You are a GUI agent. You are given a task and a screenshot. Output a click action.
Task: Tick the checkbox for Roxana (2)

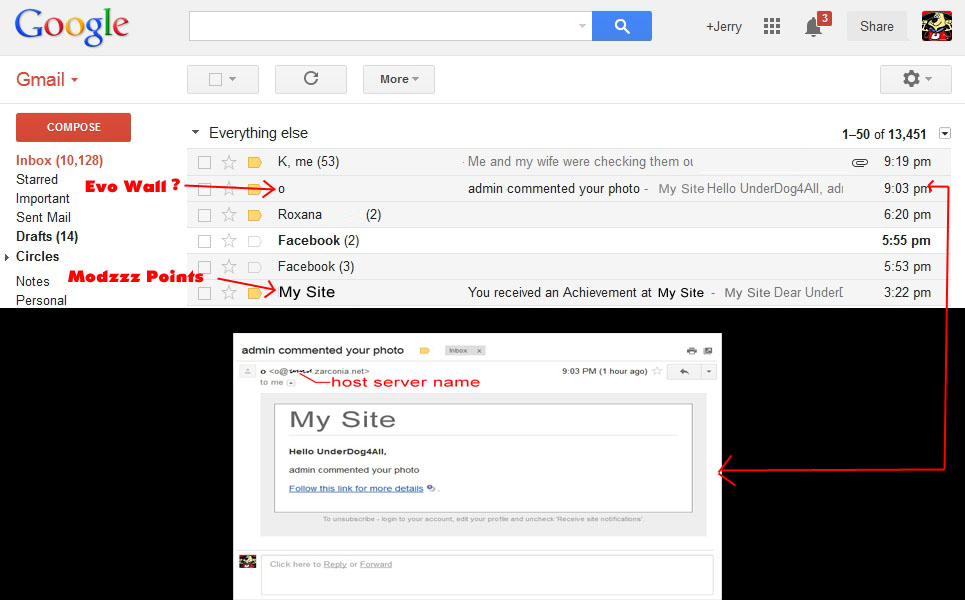pos(204,215)
